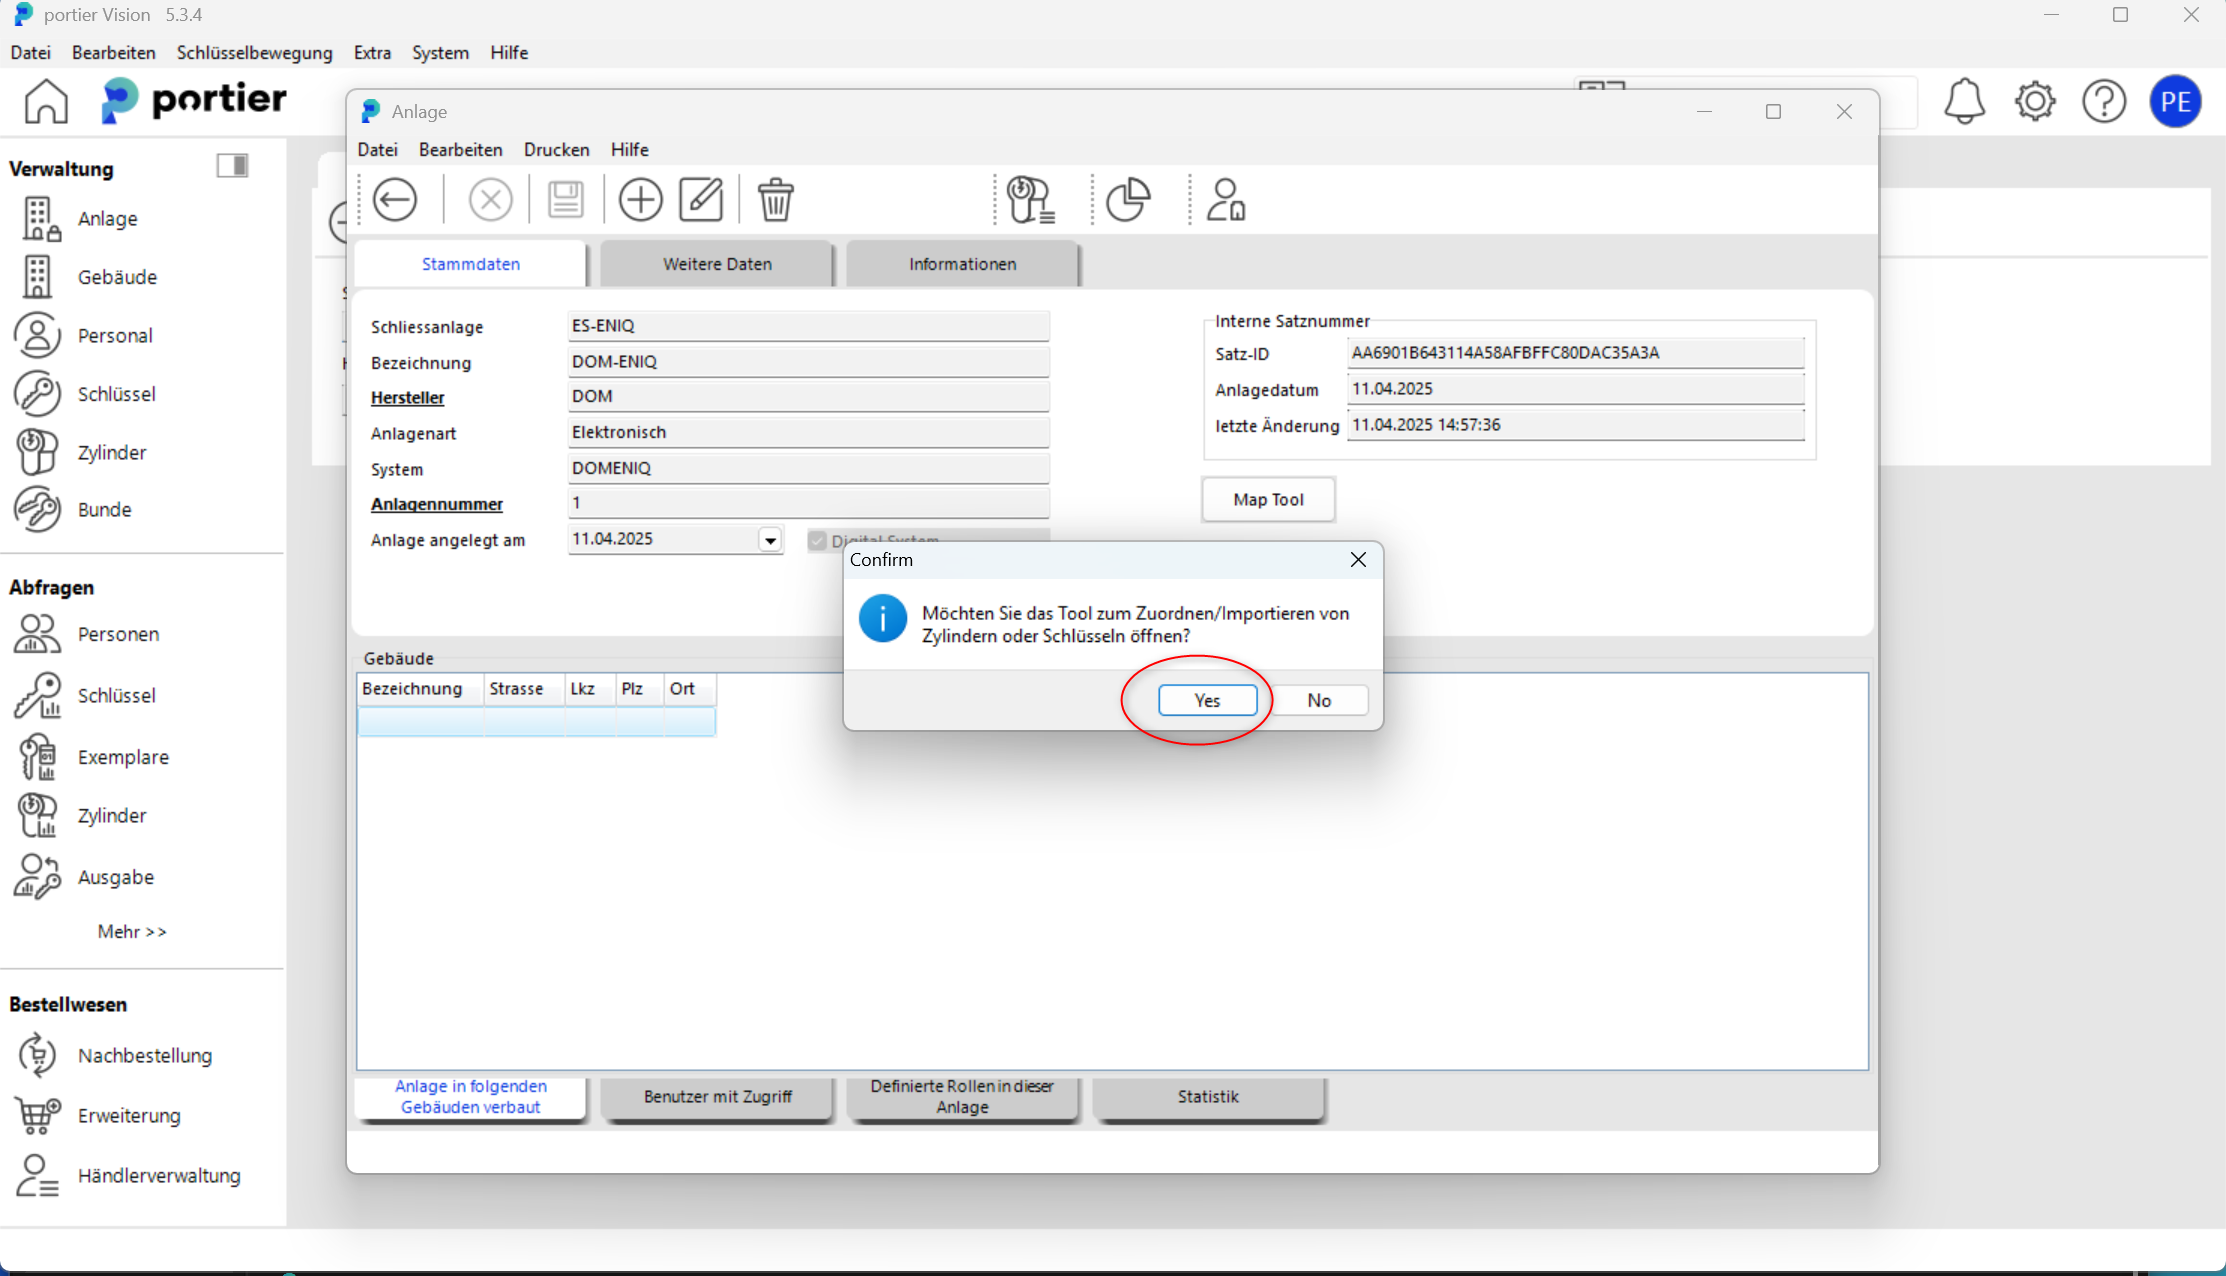Click the Bezeichnung input field
Screen dimensions: 2226x1276
[807, 361]
